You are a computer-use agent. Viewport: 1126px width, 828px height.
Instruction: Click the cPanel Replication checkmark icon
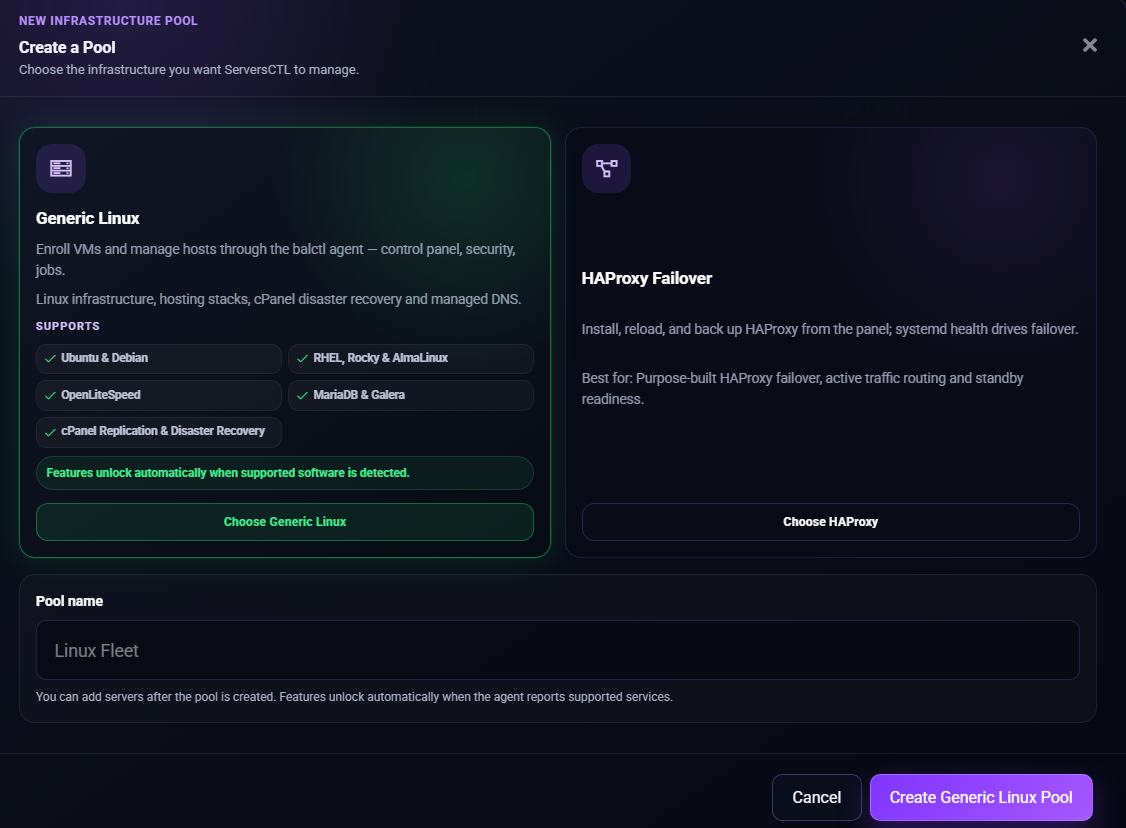click(x=50, y=432)
